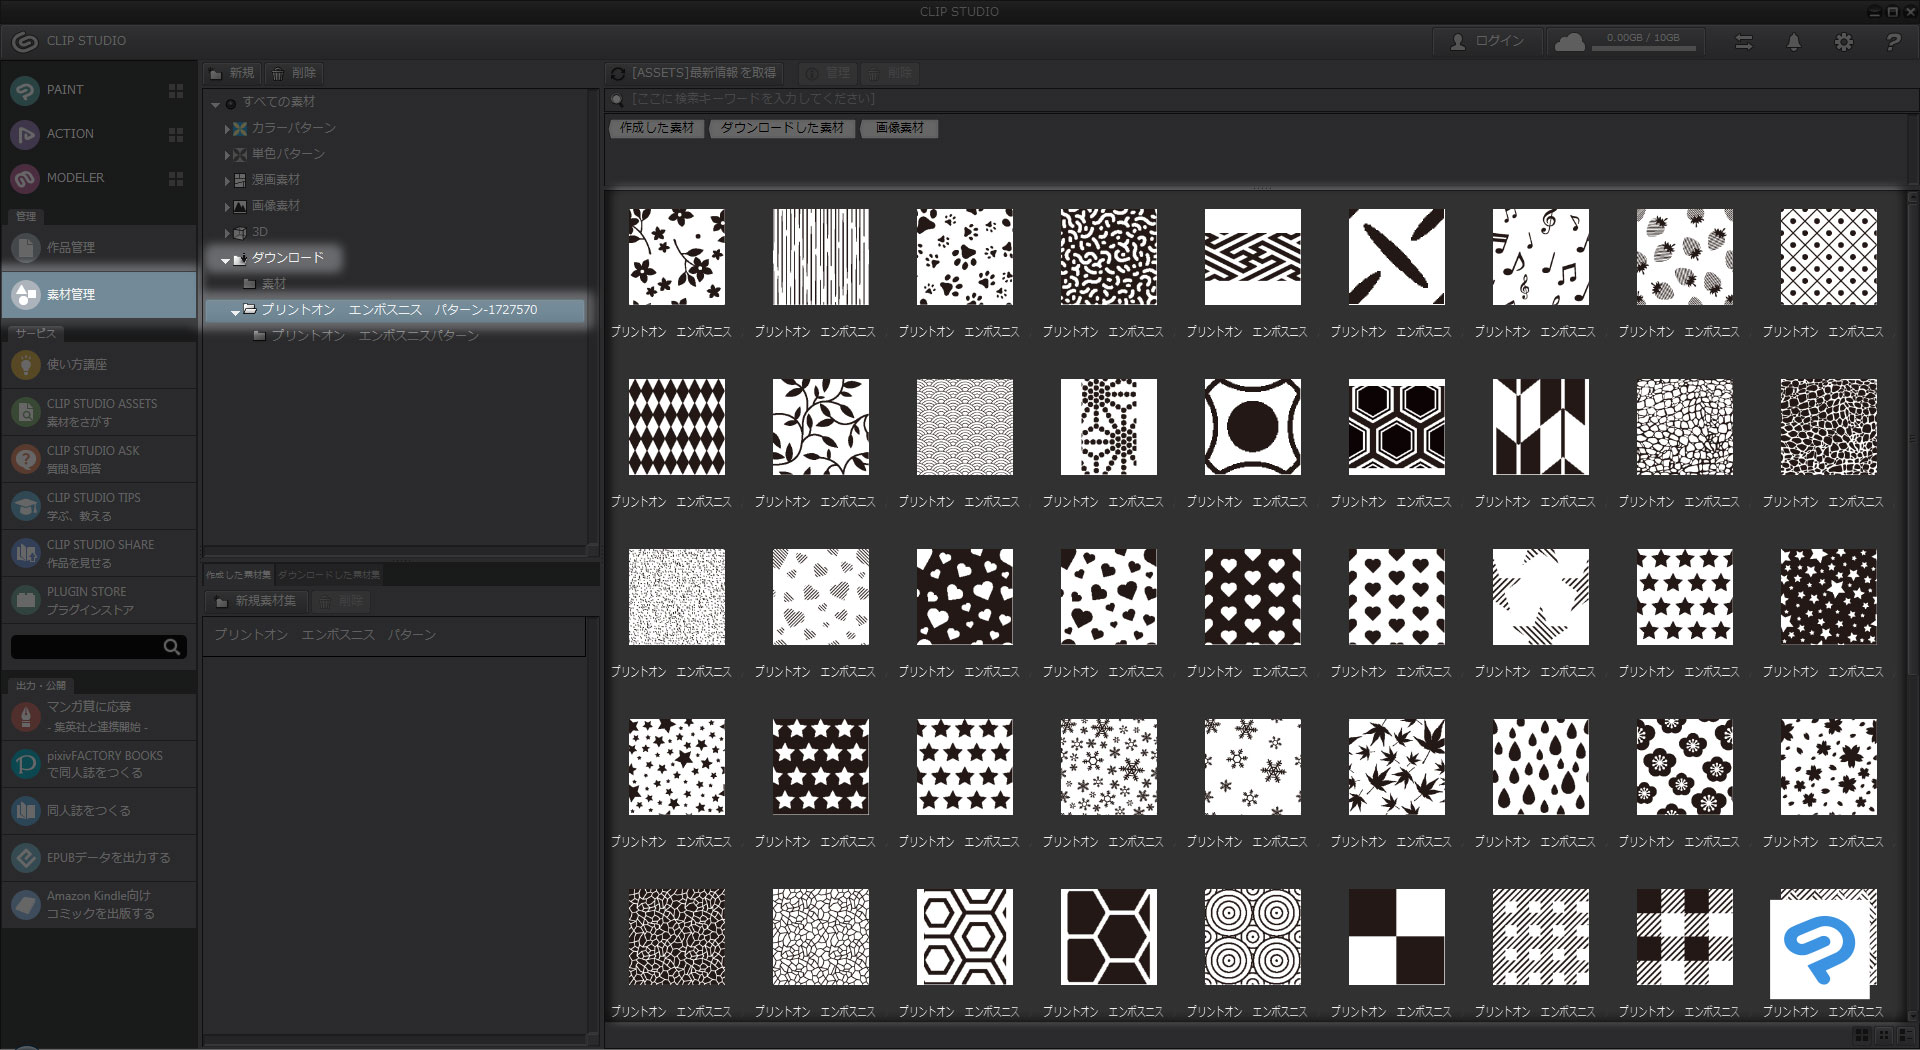Select 素材 folder under ダウンロード
Viewport: 1920px width, 1050px height.
265,284
